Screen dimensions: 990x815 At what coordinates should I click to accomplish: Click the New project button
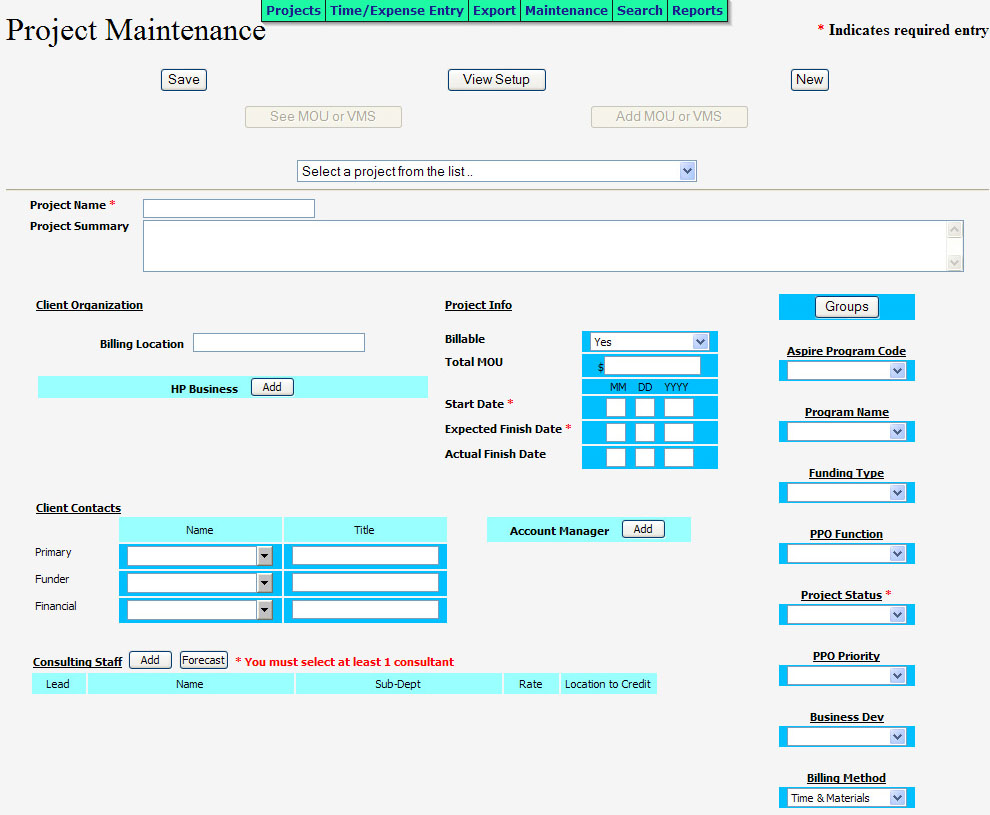click(x=809, y=80)
